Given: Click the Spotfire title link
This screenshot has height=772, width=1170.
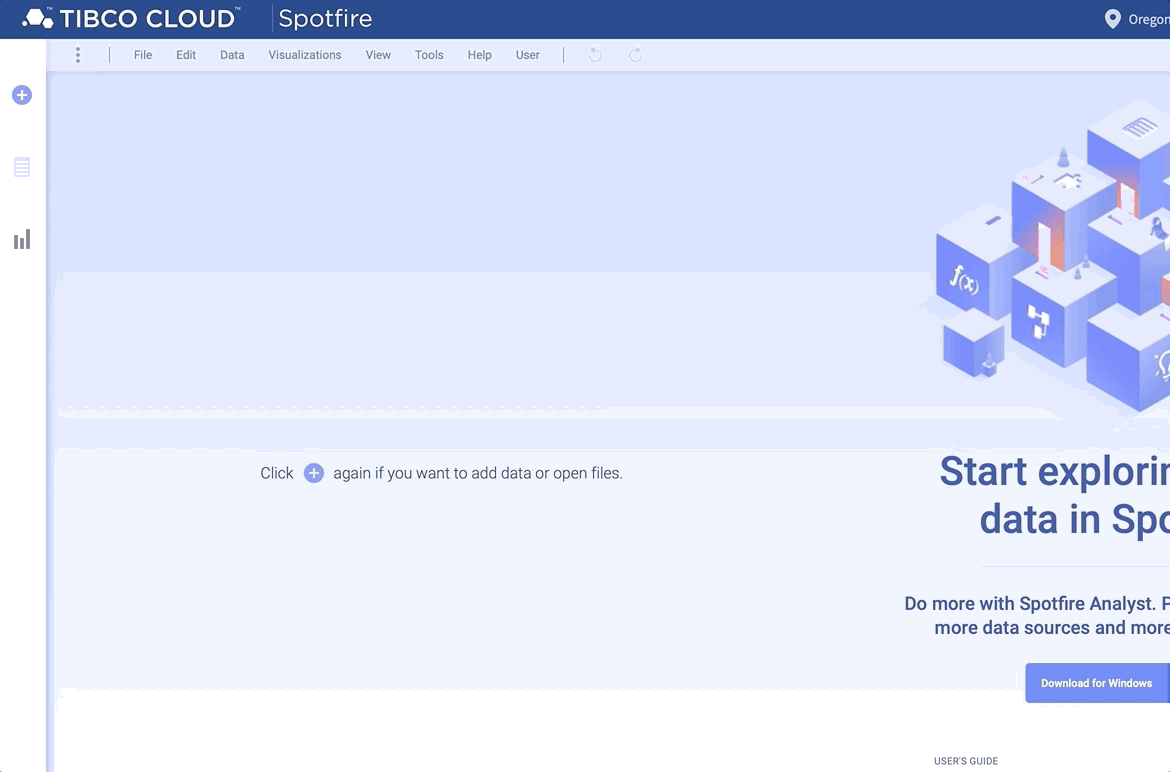Looking at the screenshot, I should tap(325, 19).
